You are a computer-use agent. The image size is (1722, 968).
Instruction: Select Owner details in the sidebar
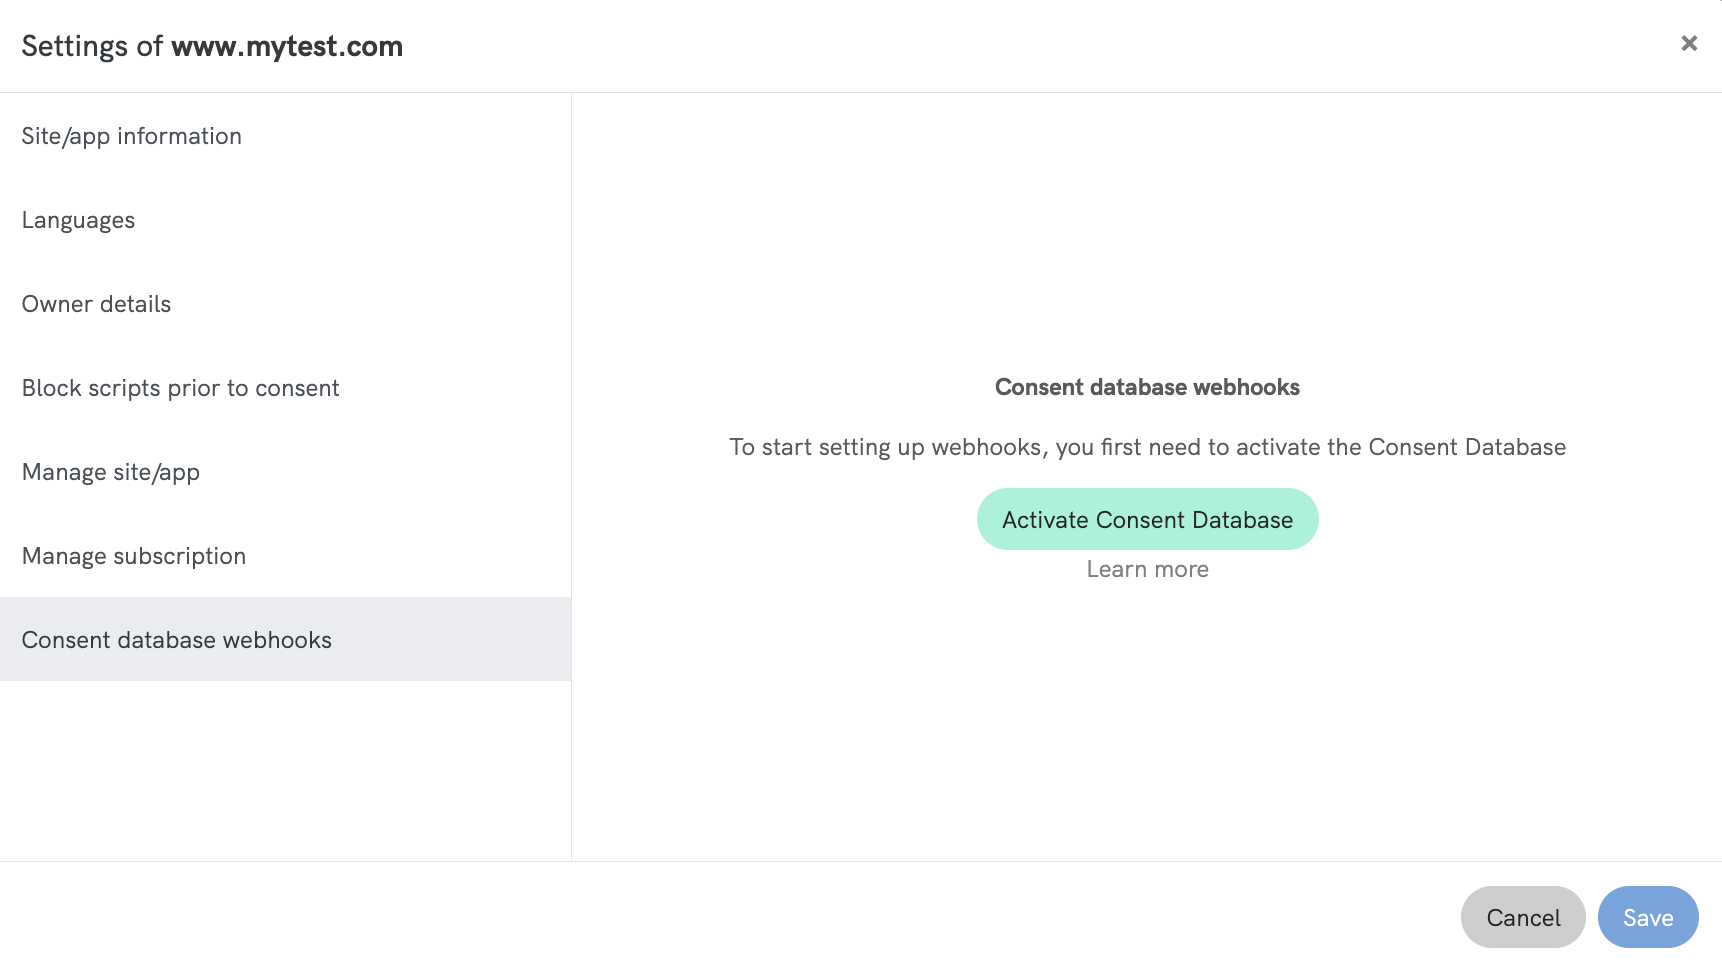[96, 304]
